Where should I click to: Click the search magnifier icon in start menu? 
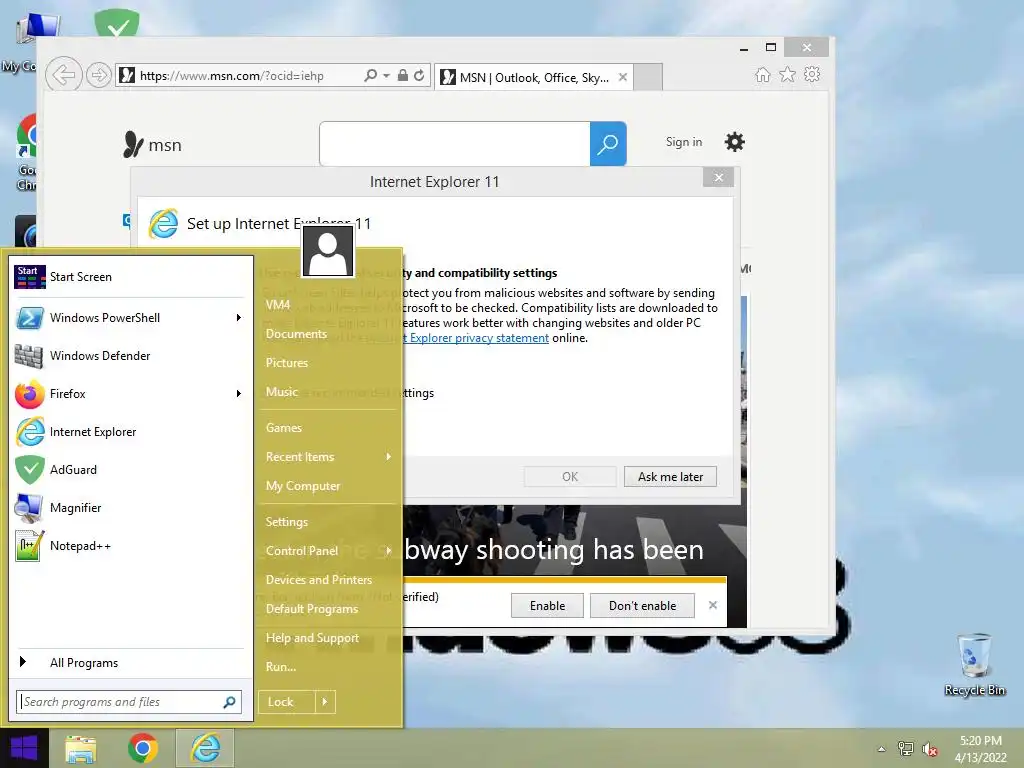pos(229,702)
